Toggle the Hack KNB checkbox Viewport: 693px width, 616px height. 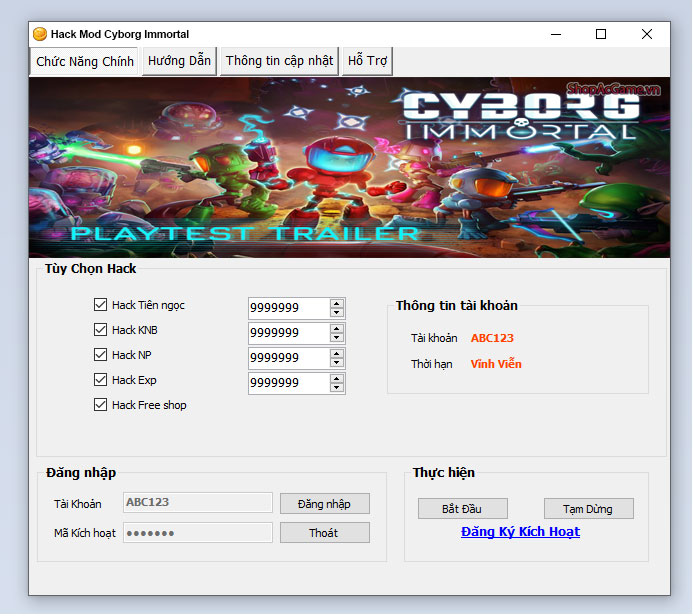coord(100,330)
